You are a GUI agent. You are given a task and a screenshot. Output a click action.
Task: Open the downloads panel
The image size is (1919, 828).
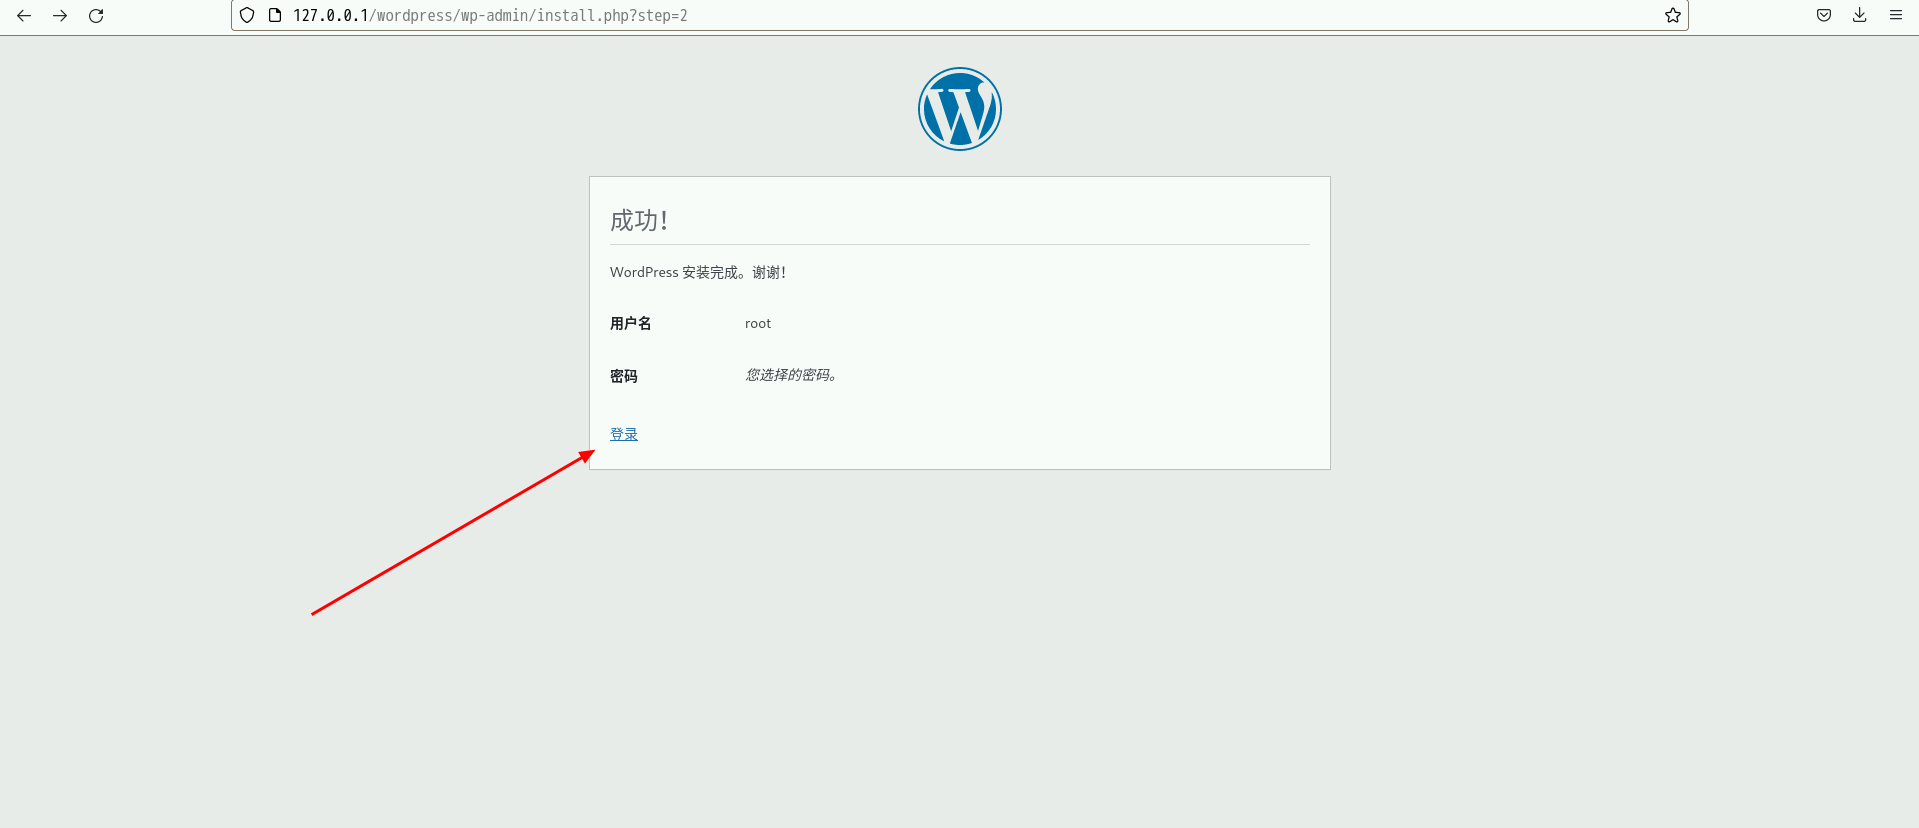click(x=1860, y=15)
